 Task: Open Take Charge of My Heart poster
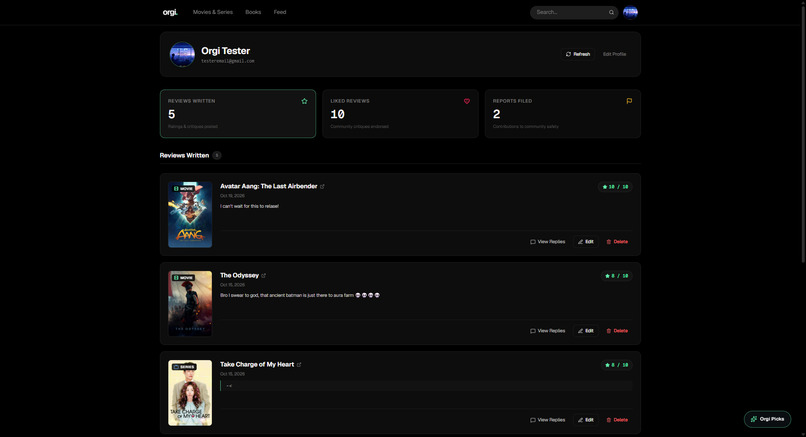190,393
